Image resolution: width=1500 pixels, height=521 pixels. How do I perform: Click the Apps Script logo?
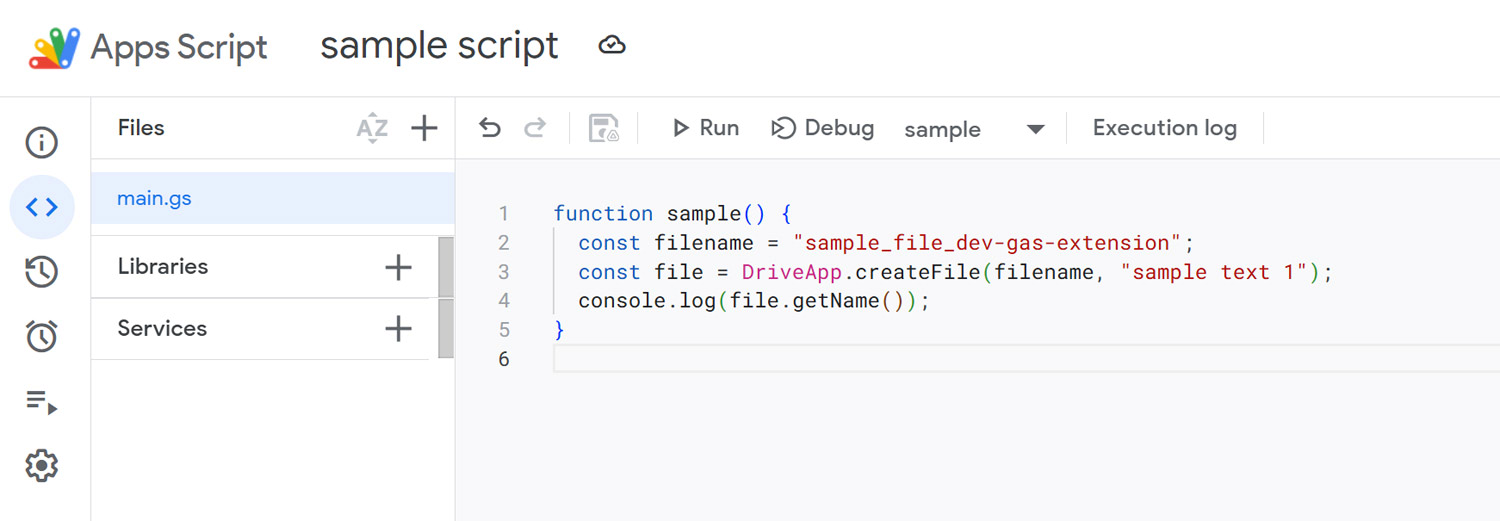point(54,47)
